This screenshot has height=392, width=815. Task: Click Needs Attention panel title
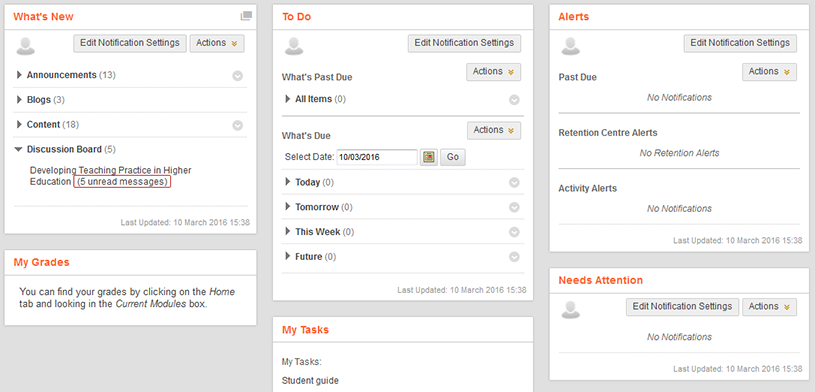(600, 280)
